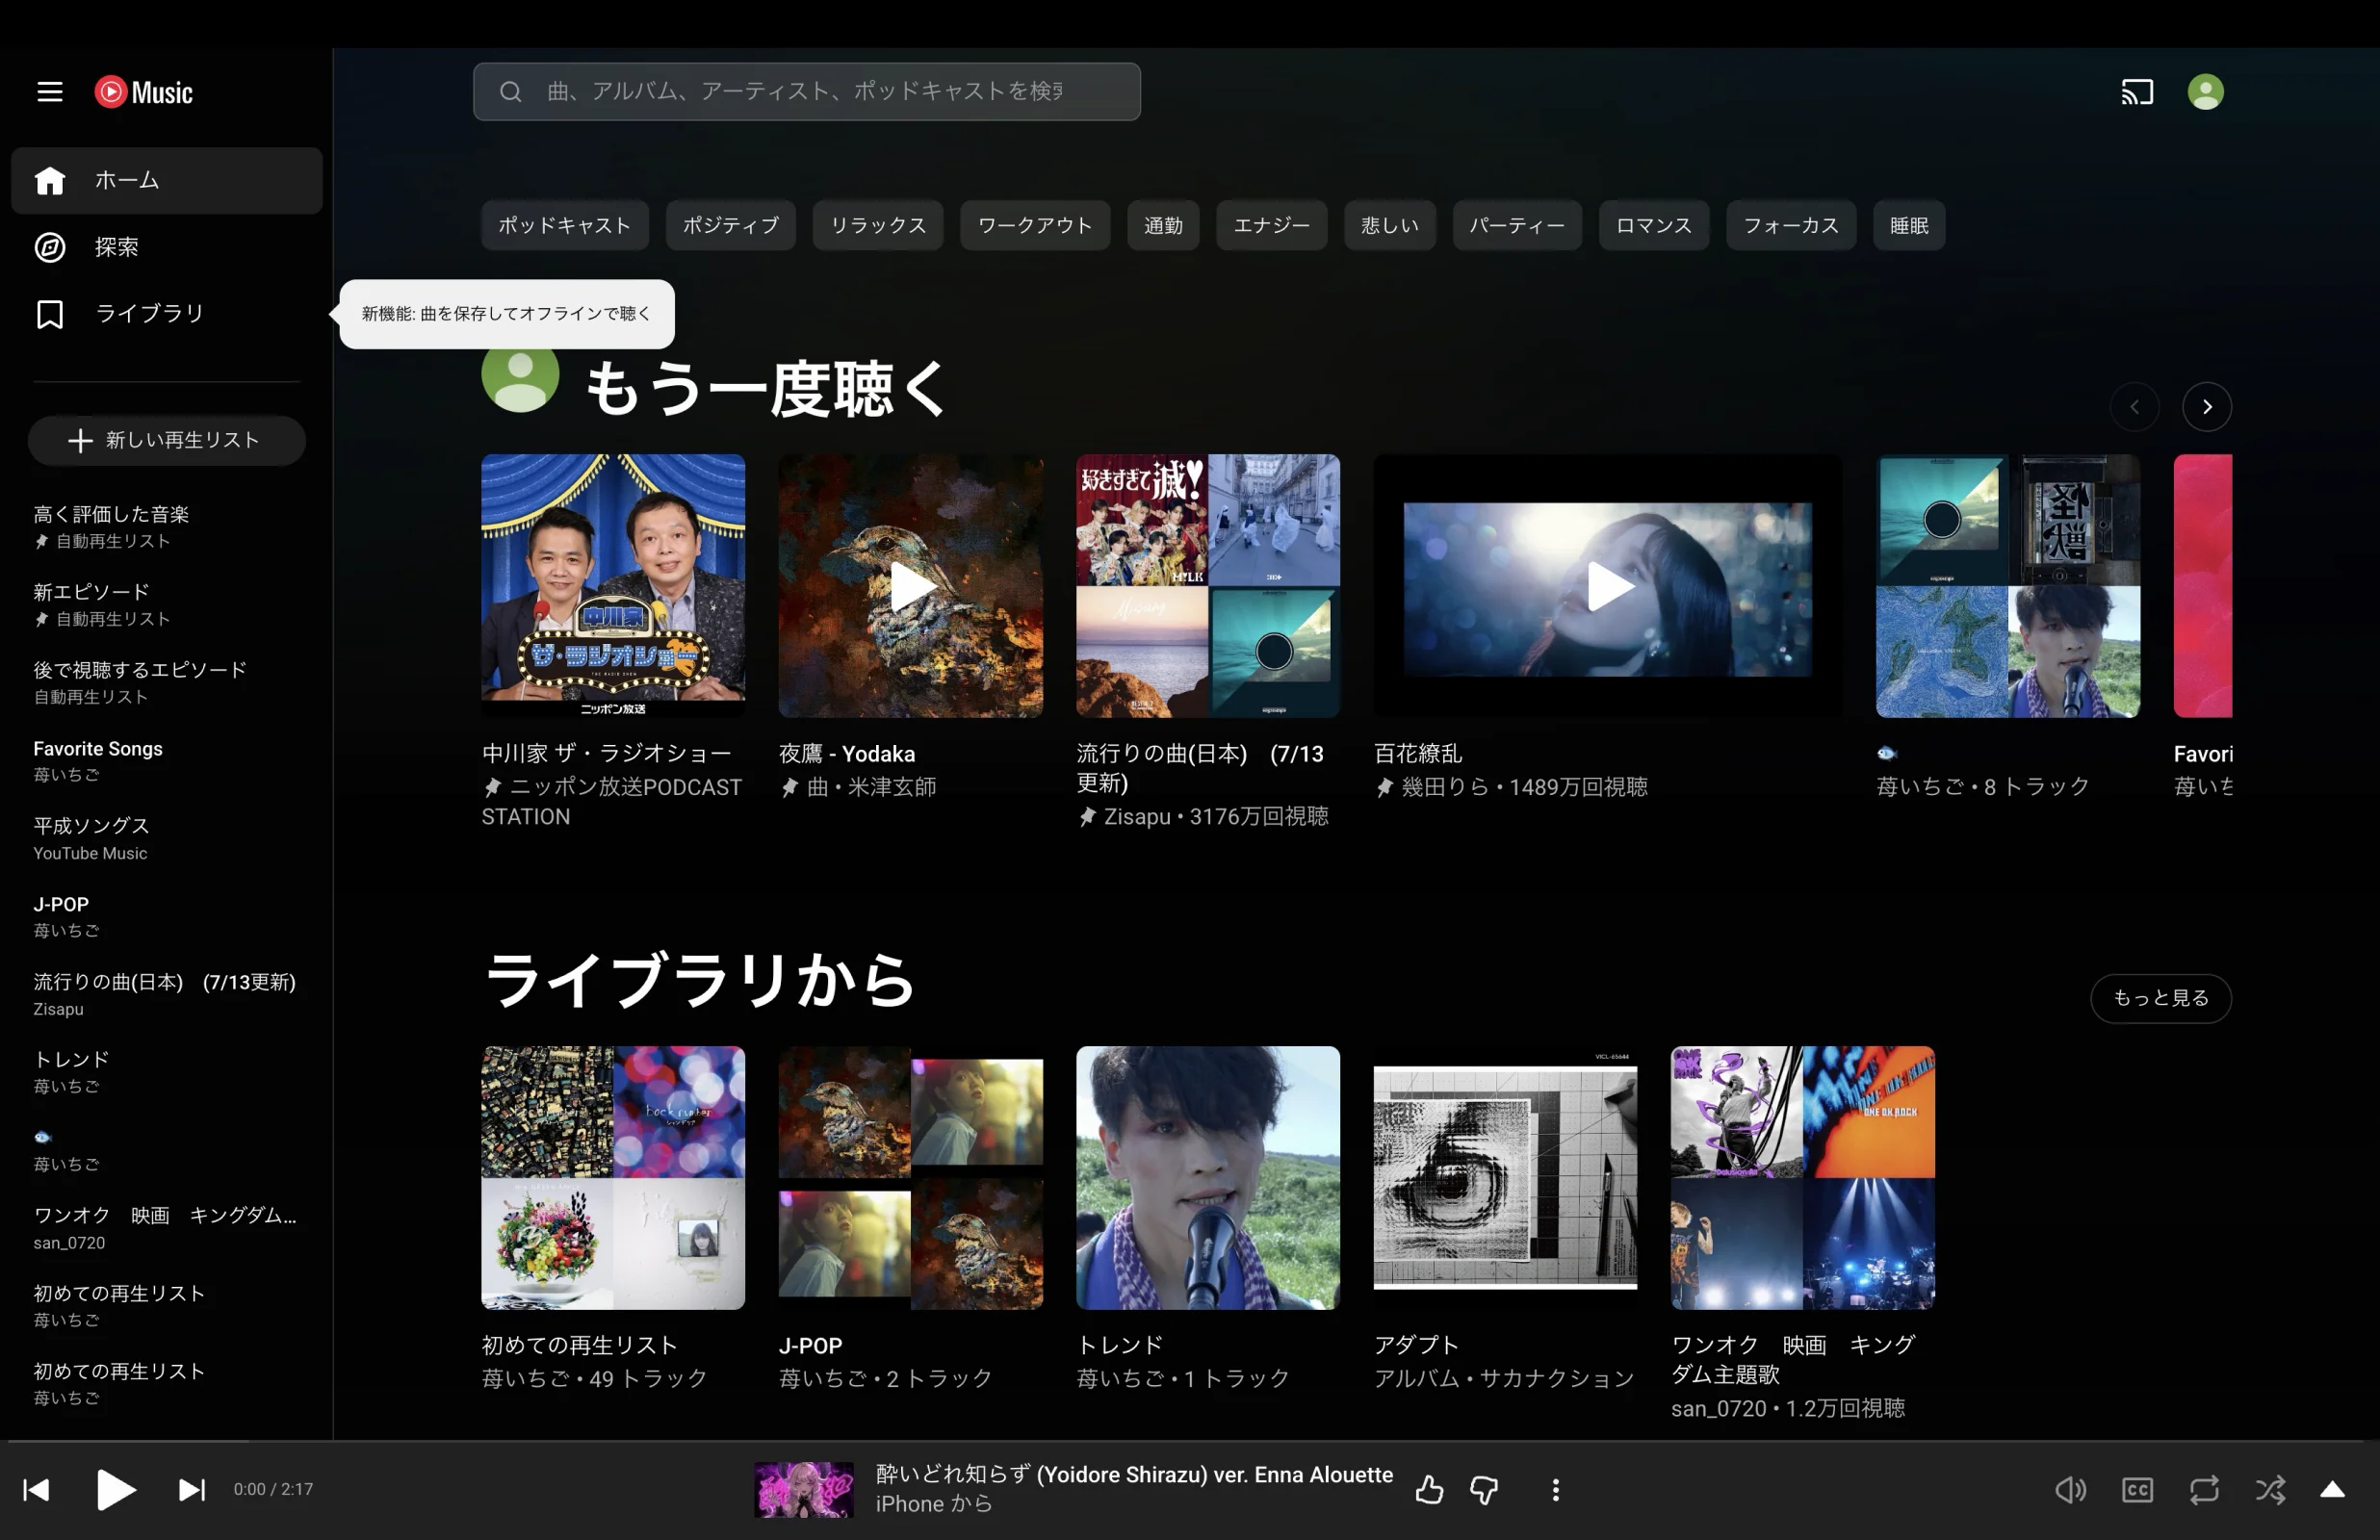Toggle closed captions in player bar
Screen dimensions: 2380x1540
pos(2137,1490)
